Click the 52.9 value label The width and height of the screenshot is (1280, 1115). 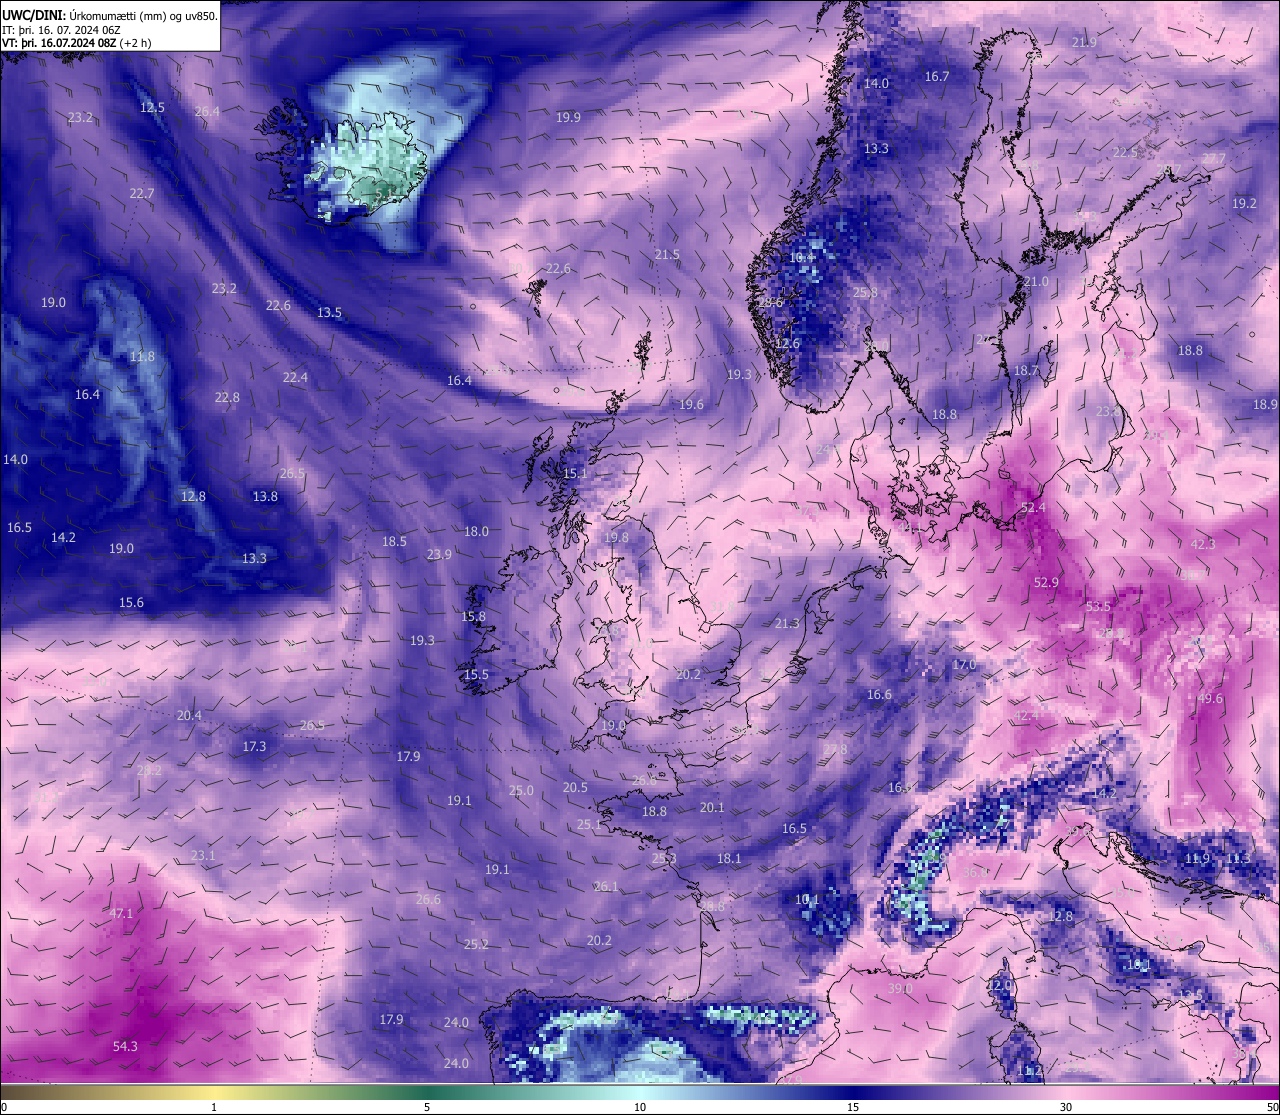pyautogui.click(x=1046, y=582)
